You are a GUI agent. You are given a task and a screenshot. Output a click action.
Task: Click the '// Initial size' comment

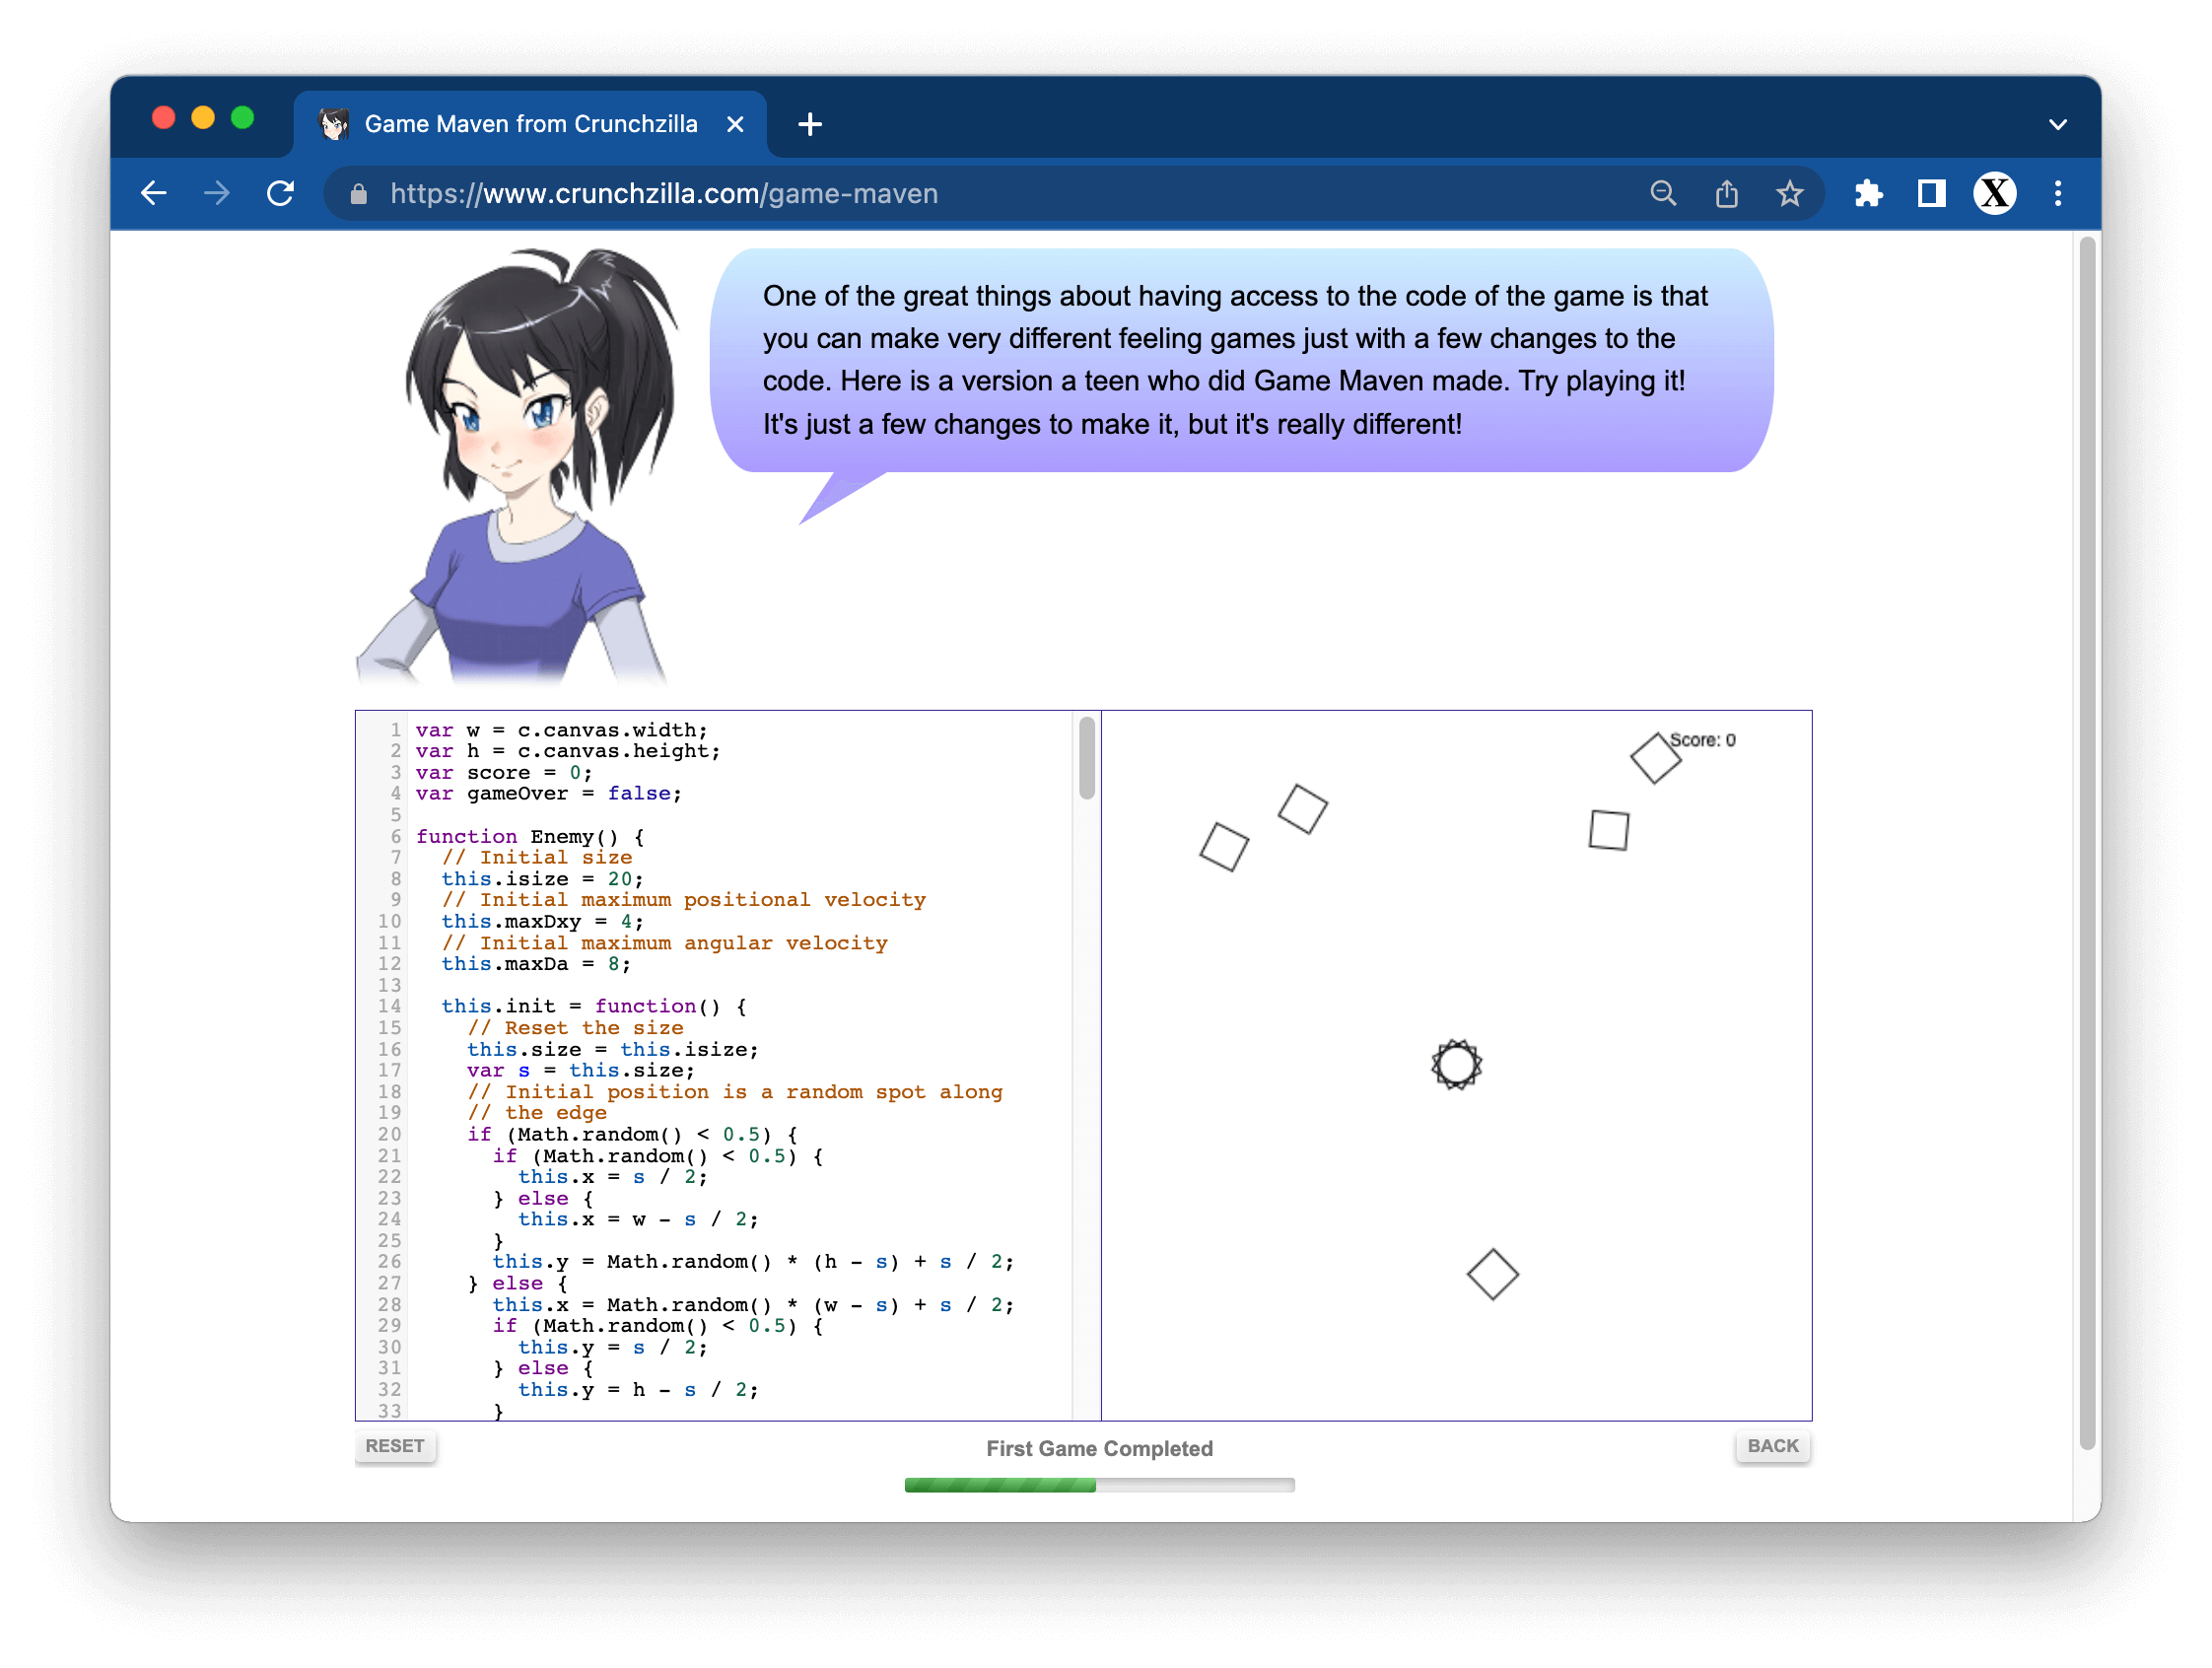pos(537,857)
